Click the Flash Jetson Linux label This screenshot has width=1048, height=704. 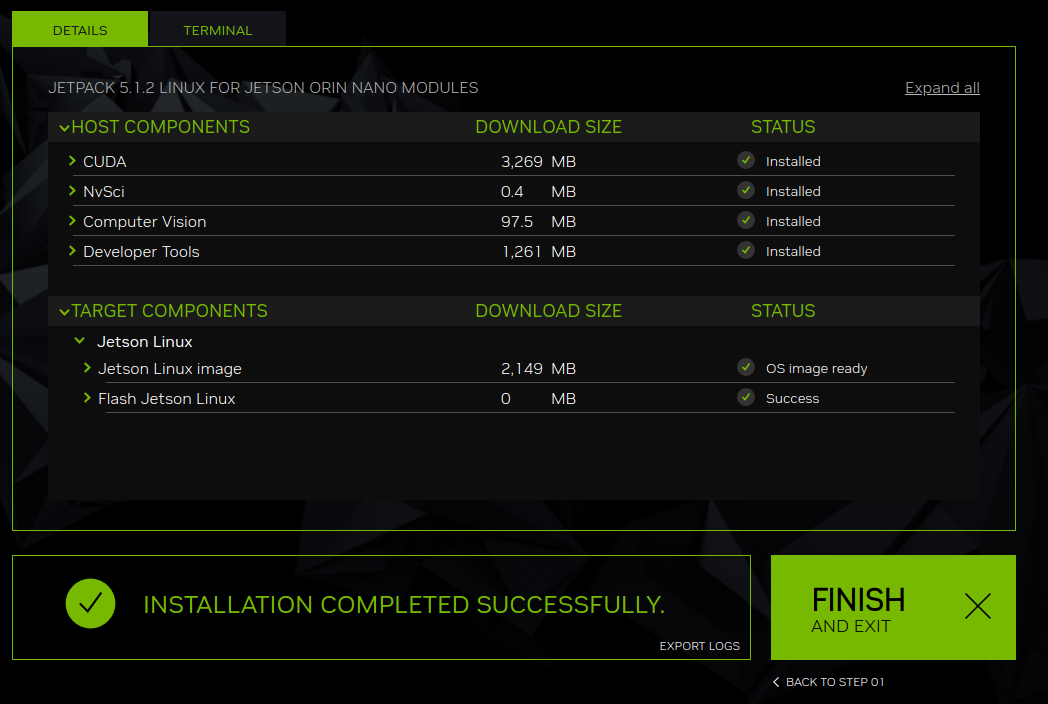166,399
